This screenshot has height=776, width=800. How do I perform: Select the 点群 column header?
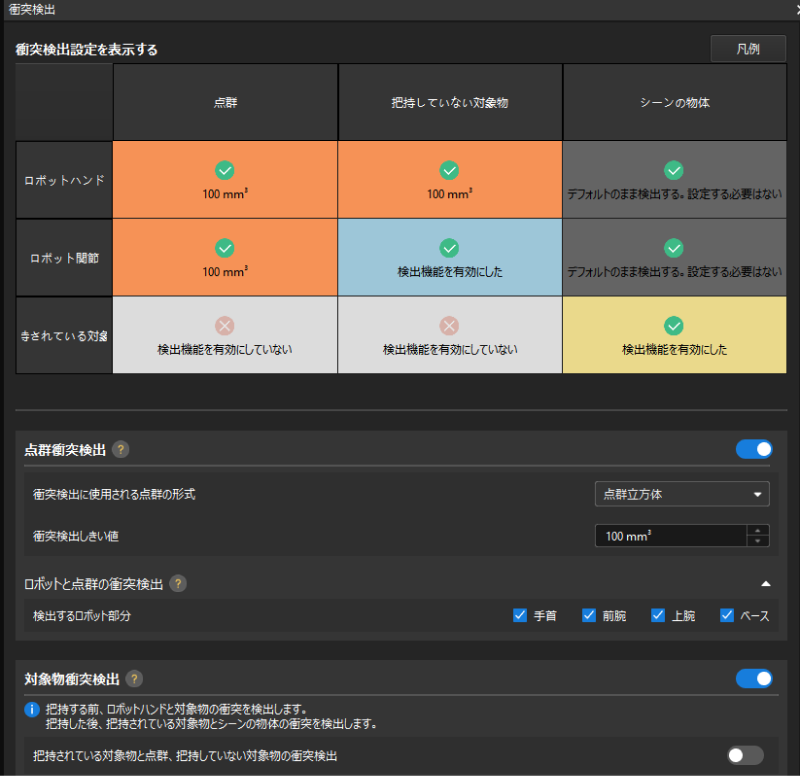[225, 102]
